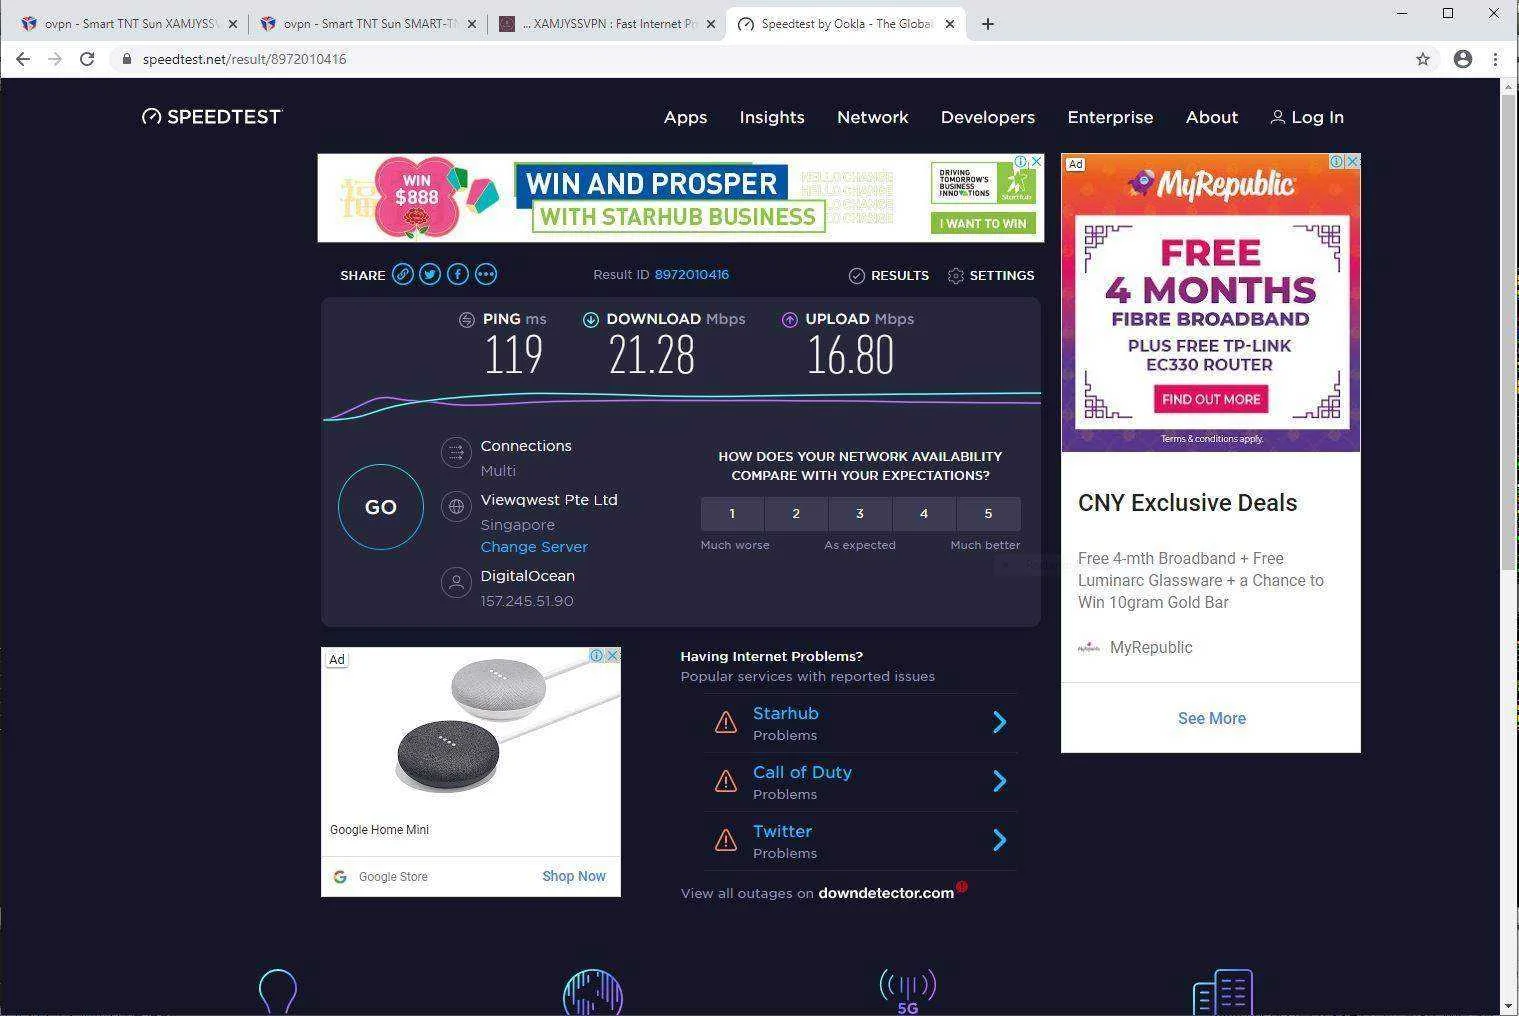Click the Change Server link
The image size is (1519, 1016).
[534, 547]
